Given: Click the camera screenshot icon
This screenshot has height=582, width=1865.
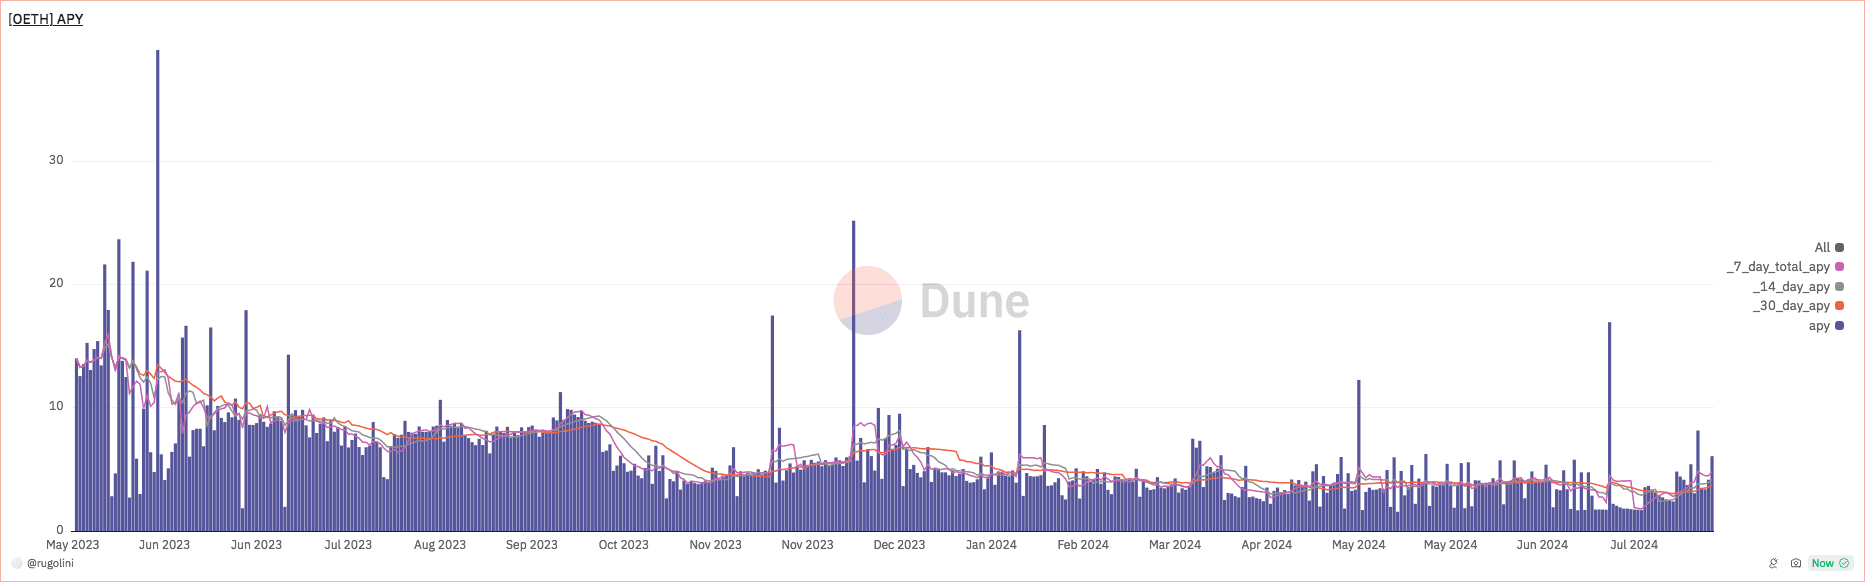Looking at the screenshot, I should [x=1796, y=563].
